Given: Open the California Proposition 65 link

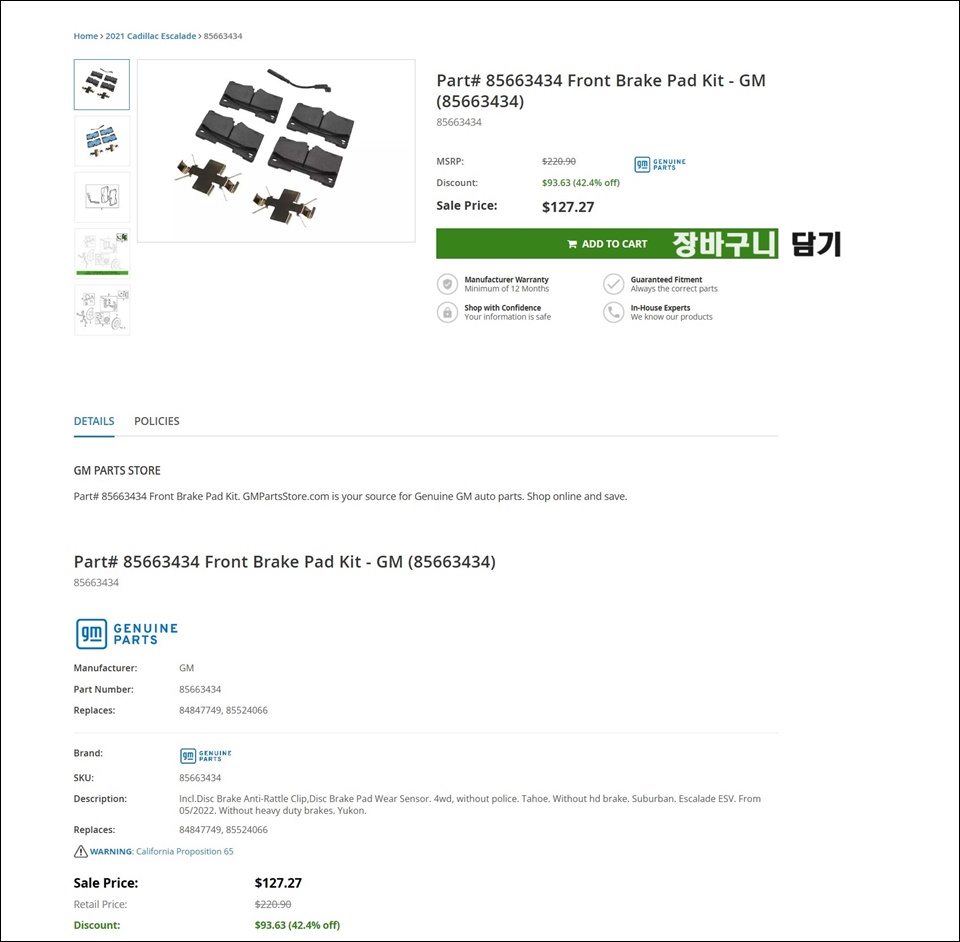Looking at the screenshot, I should 184,851.
